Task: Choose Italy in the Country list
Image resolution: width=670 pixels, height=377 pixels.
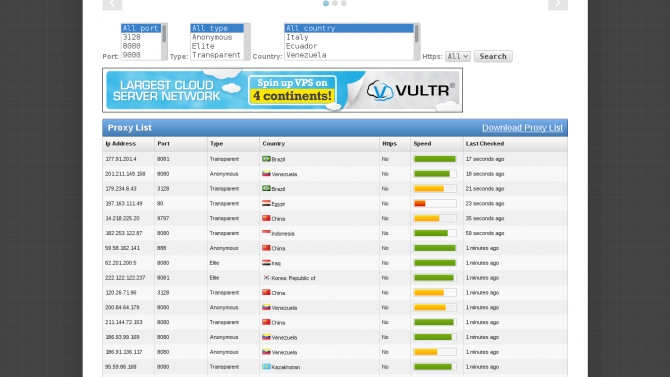Action: click(349, 37)
